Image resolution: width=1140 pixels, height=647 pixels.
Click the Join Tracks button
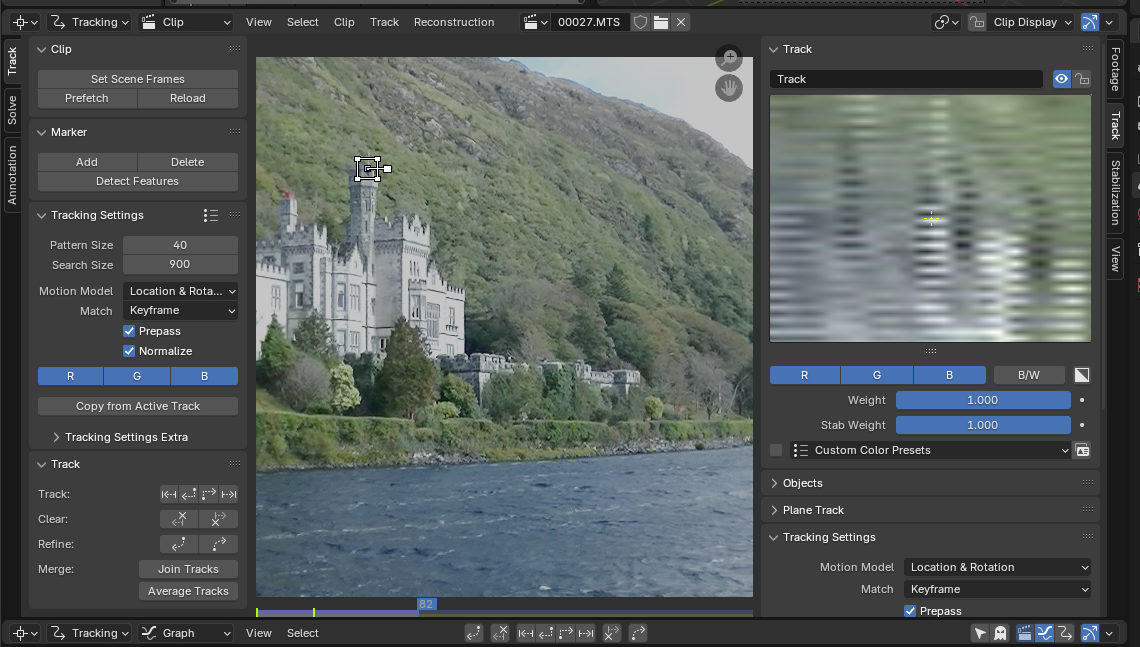pos(188,569)
